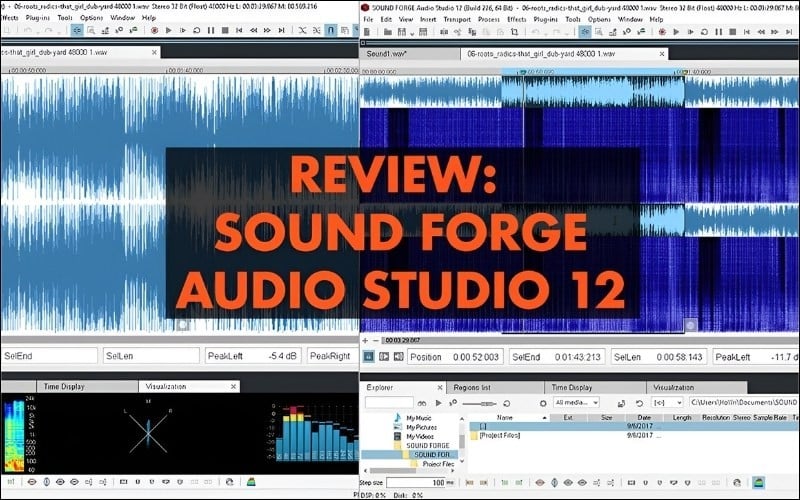Close the Explorer panel tab
The height and width of the screenshot is (500, 800).
point(440,388)
